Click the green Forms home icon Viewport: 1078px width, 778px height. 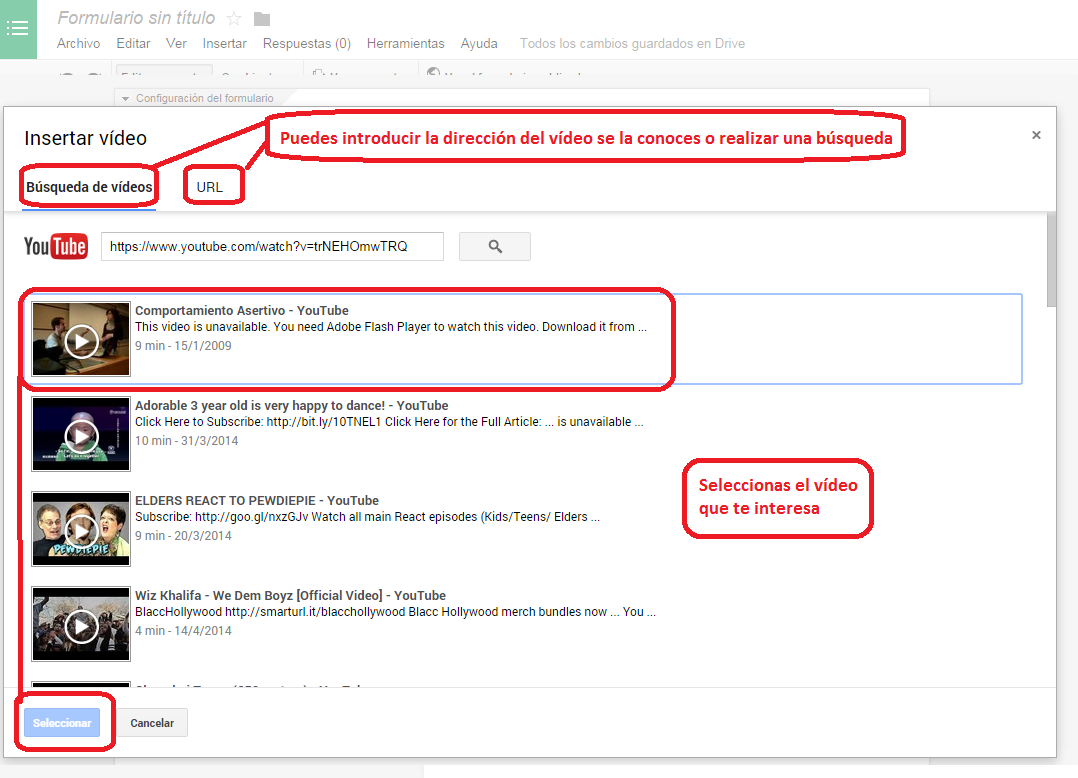point(18,29)
